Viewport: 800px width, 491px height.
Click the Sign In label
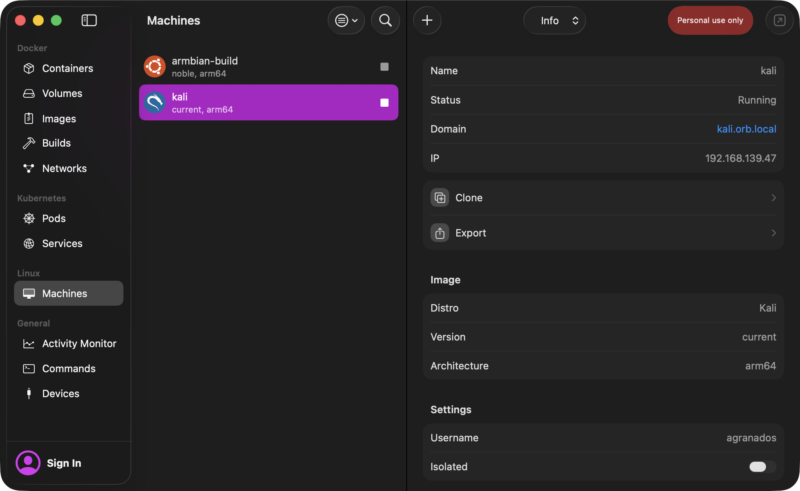point(64,463)
